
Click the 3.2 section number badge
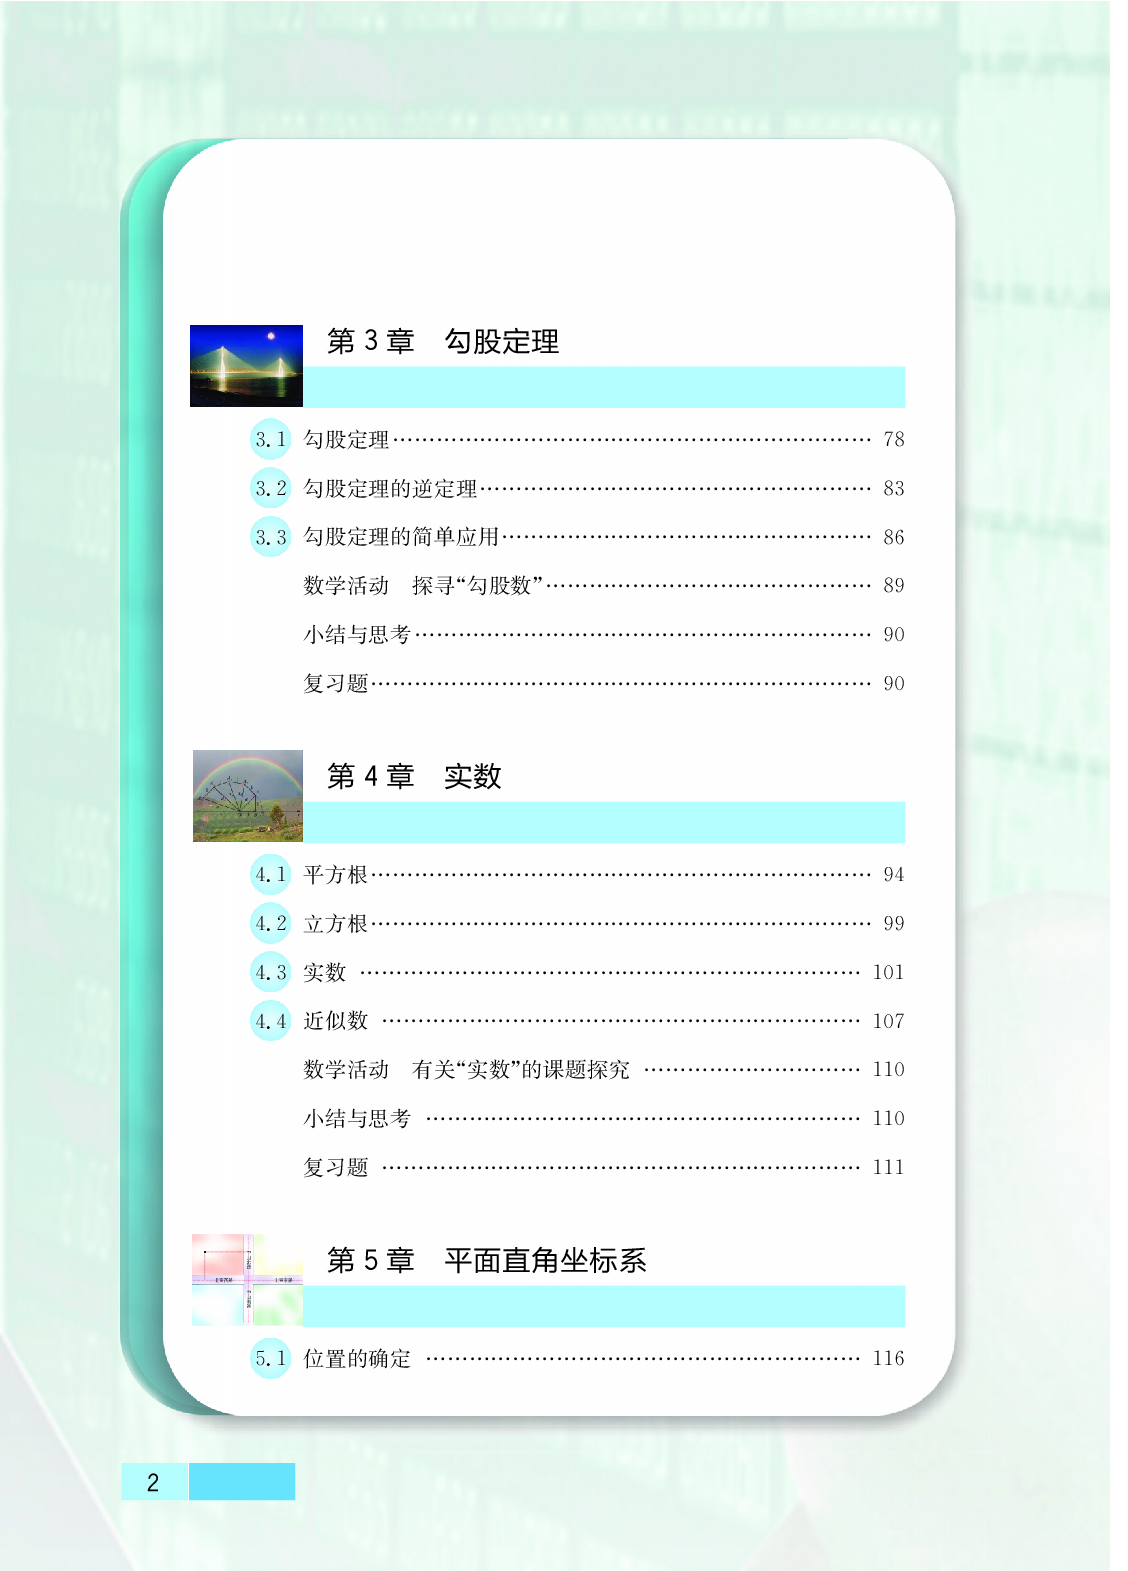270,488
